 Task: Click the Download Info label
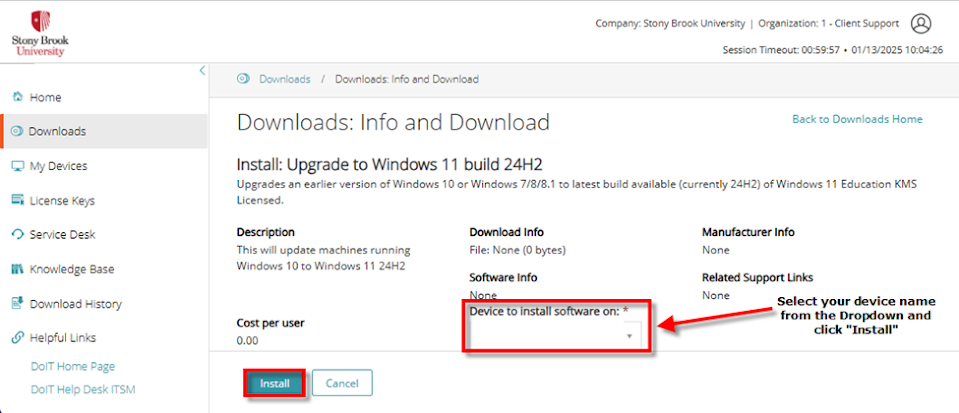coord(506,233)
